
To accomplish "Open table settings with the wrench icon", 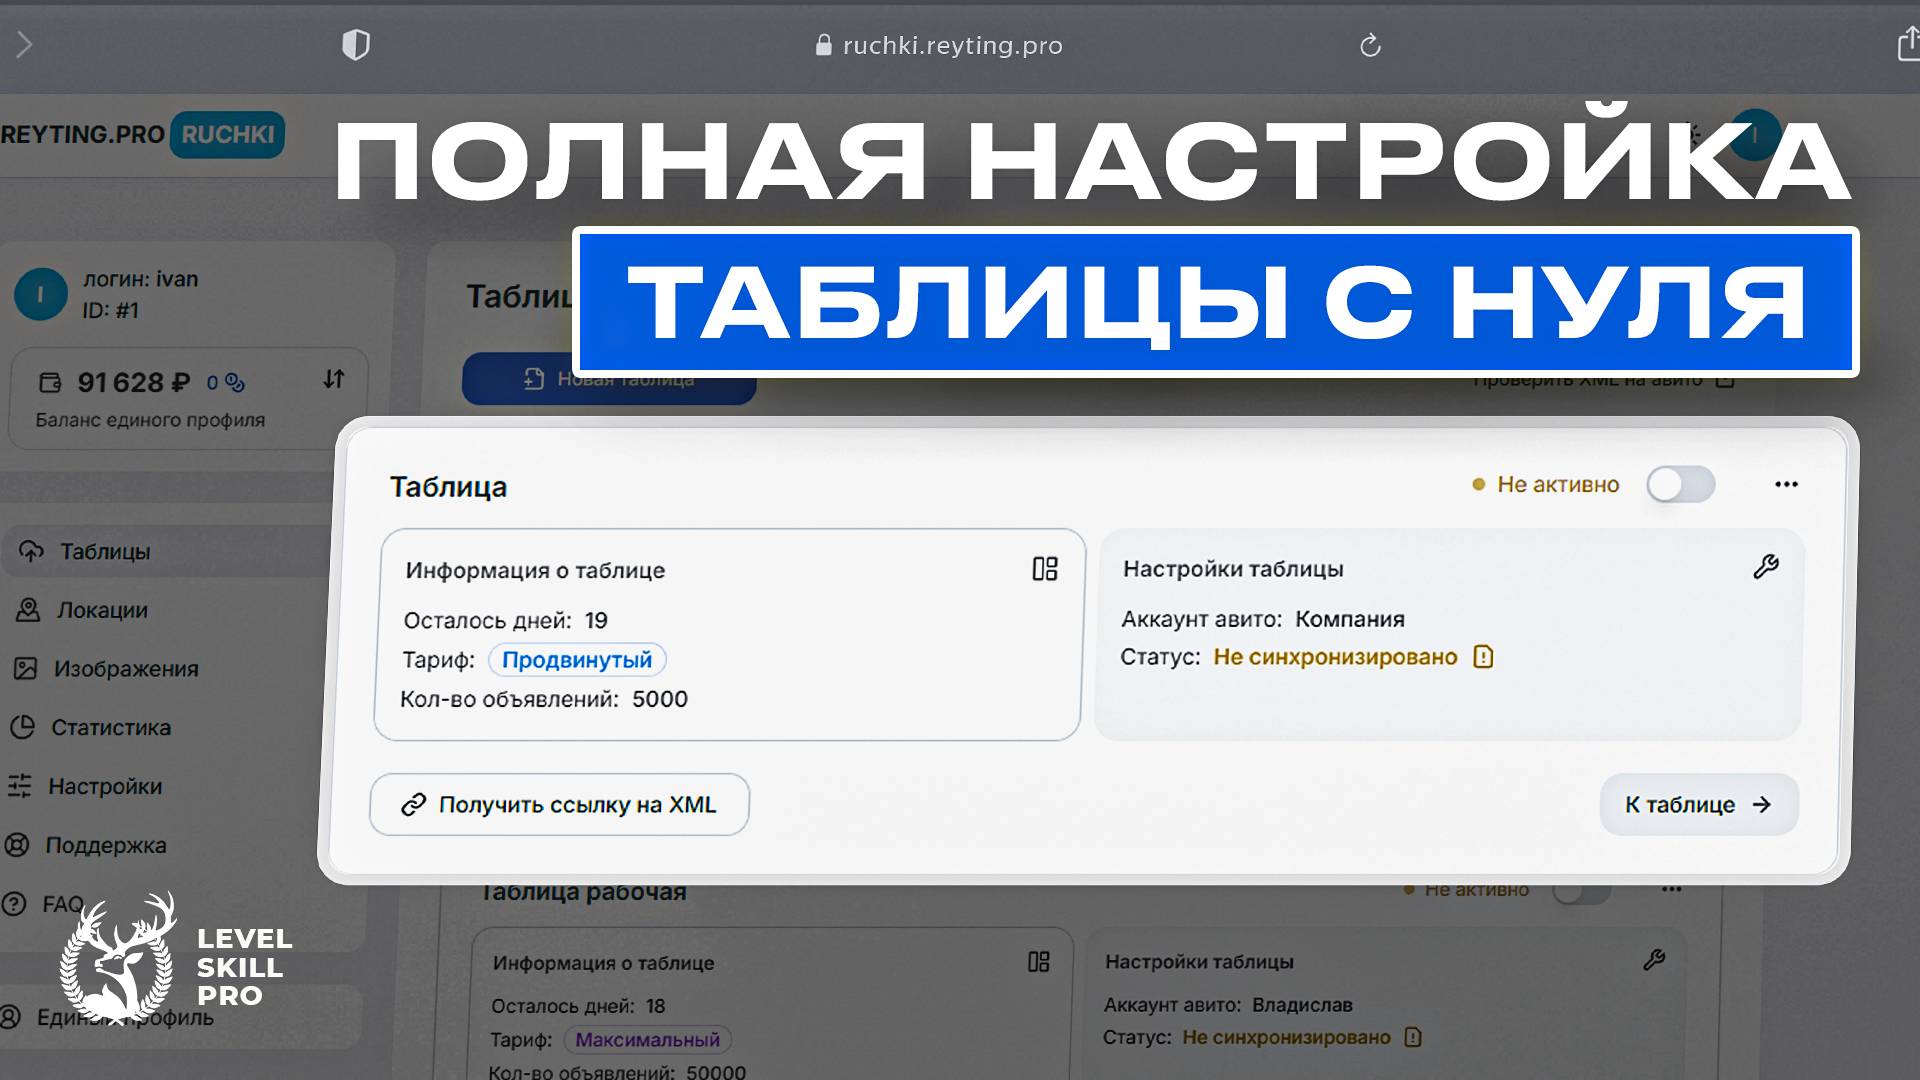I will tap(1767, 566).
